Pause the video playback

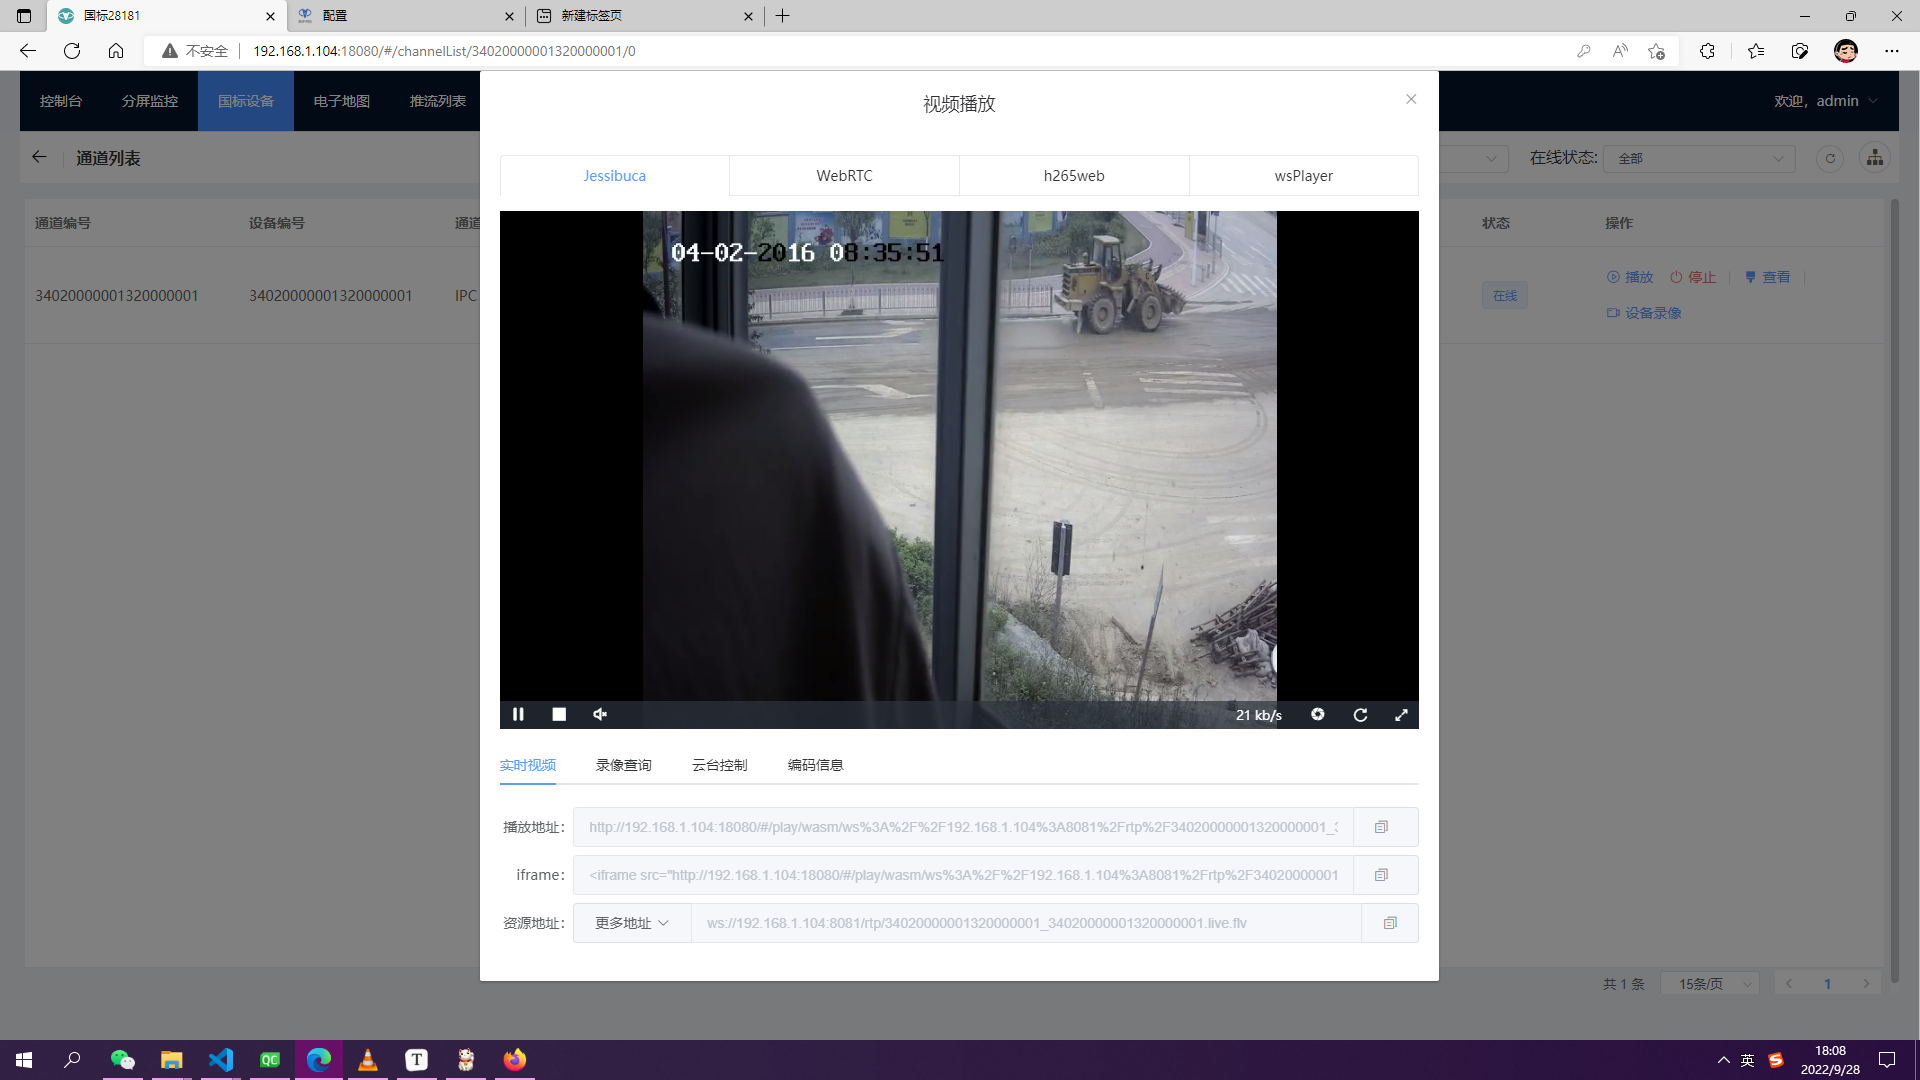pos(518,714)
